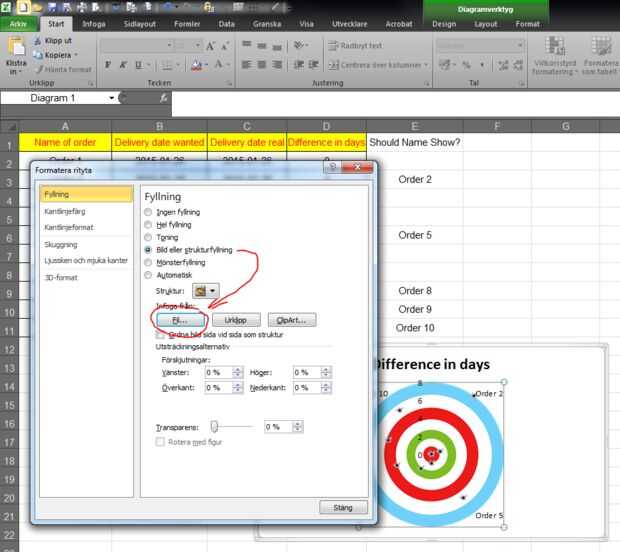Select Bild eller strukturfyllning radio button
Screen dimensions: 620x552
[x=148, y=250]
